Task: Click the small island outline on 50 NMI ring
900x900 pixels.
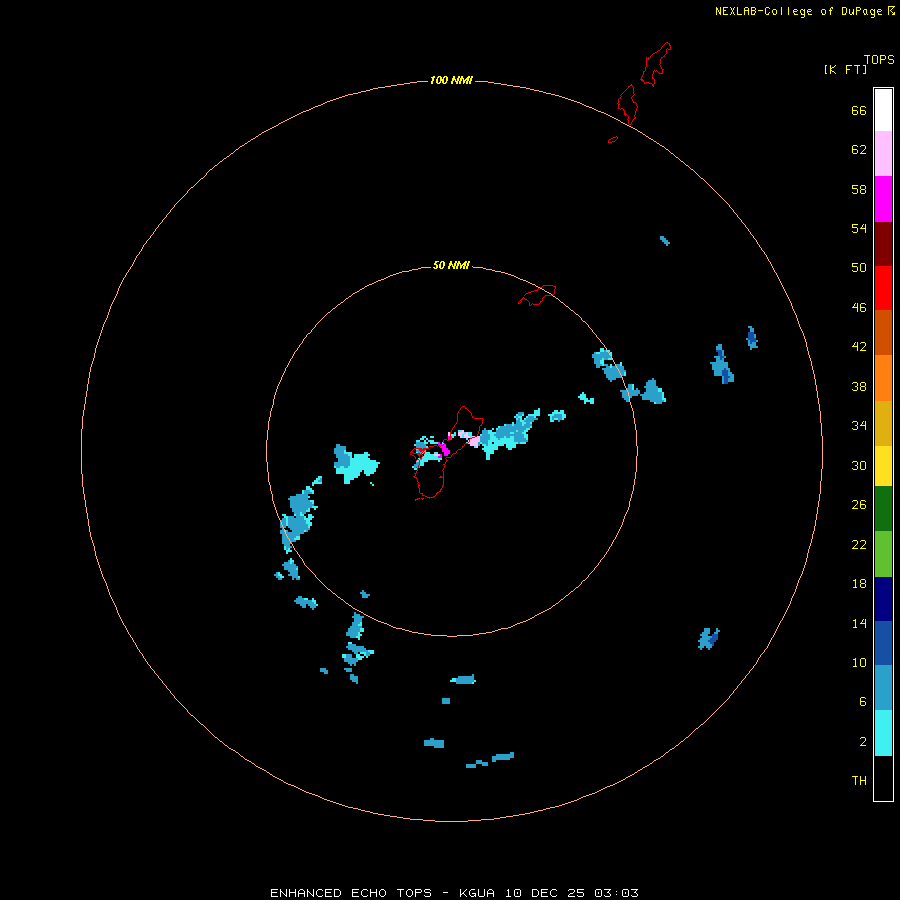Action: coord(537,295)
